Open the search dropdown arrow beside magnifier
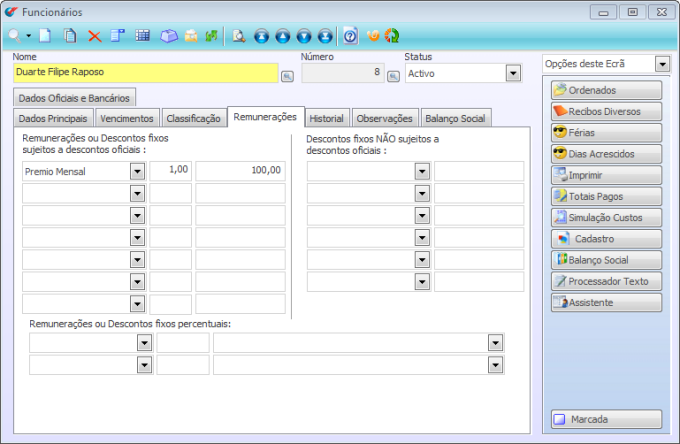Viewport: 680px width, 444px height. [29, 36]
